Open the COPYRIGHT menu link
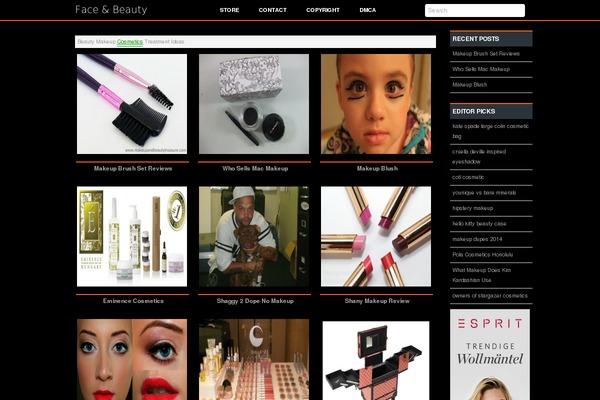 click(x=323, y=10)
